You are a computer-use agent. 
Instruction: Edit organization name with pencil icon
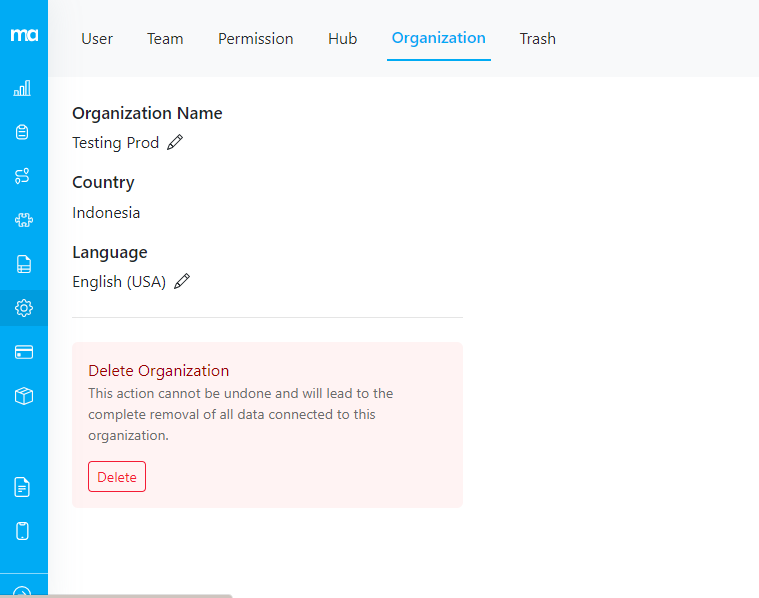coord(175,143)
